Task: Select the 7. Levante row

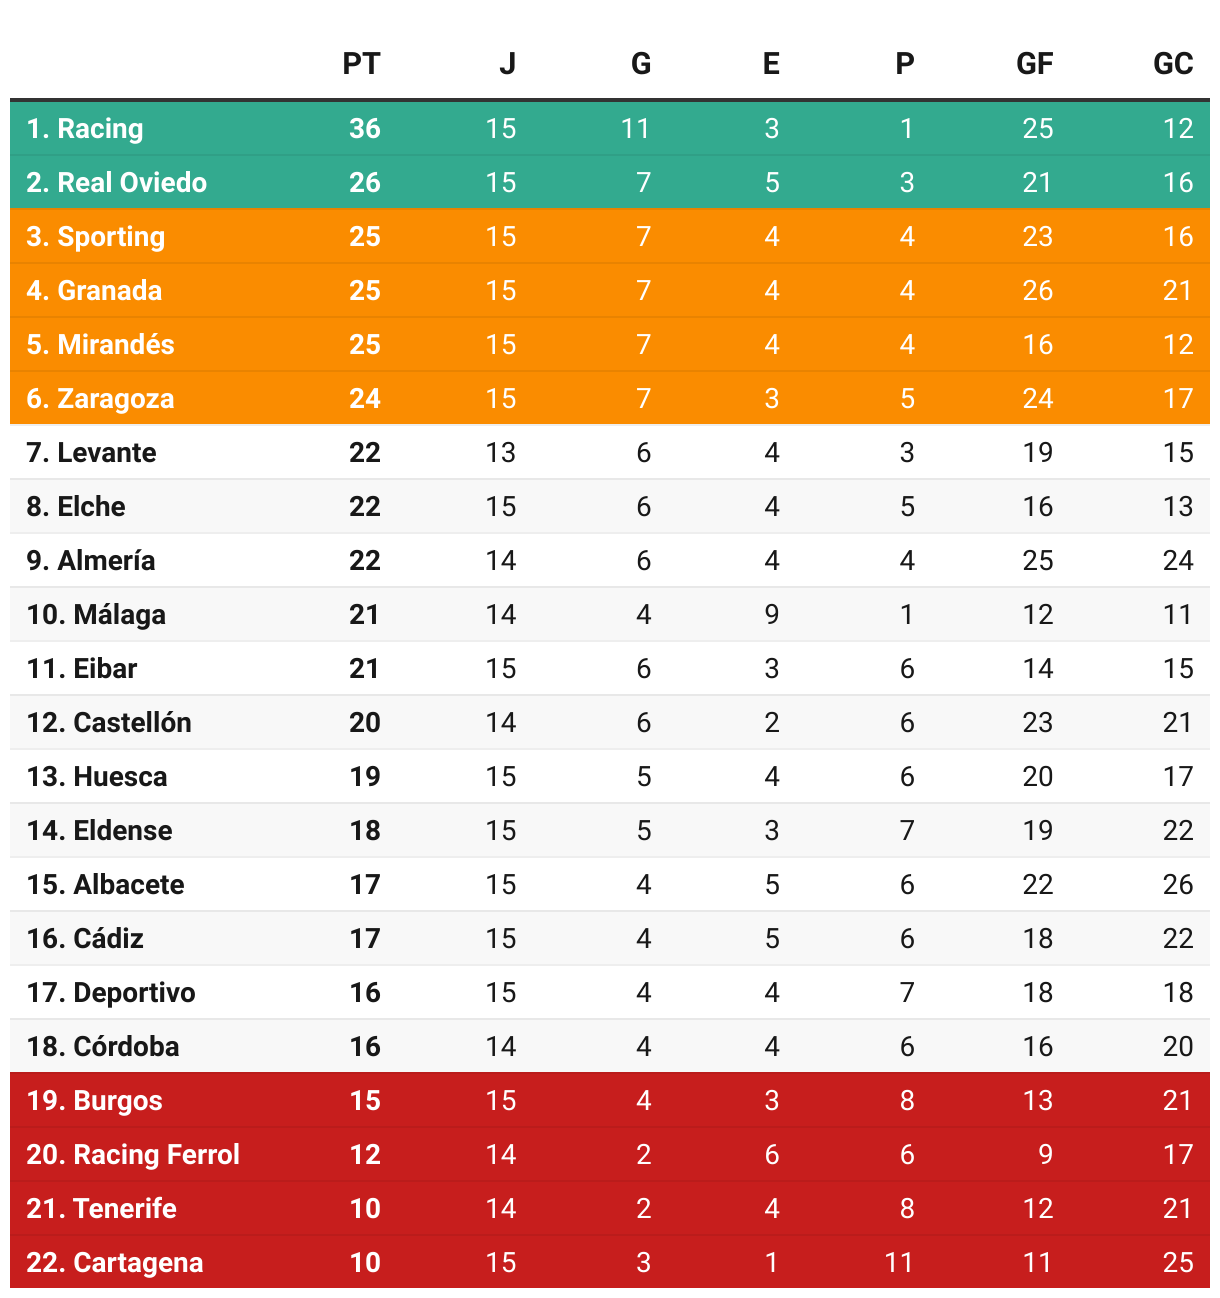Action: (x=610, y=452)
